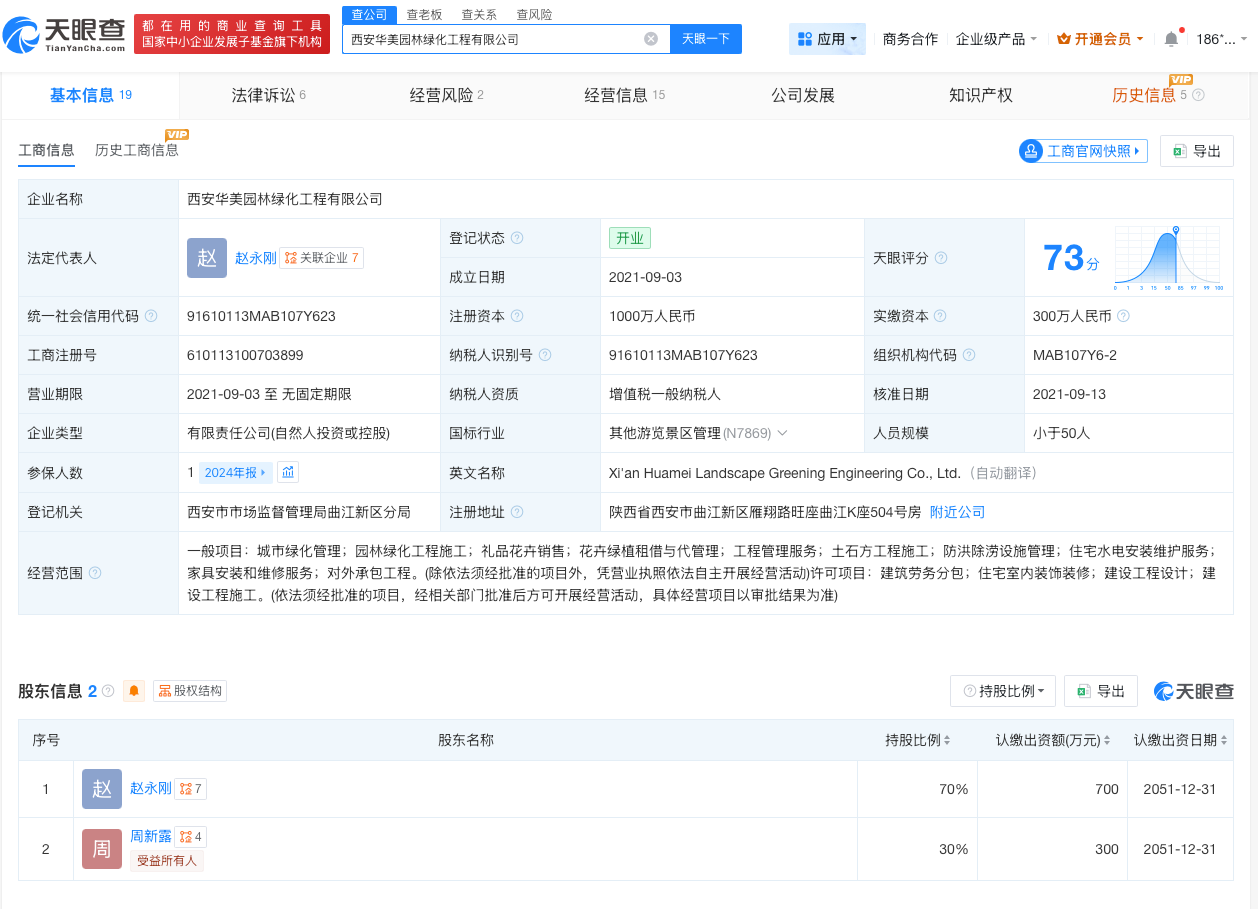Switch to 经营风险 tab
This screenshot has height=909, width=1258.
(447, 95)
